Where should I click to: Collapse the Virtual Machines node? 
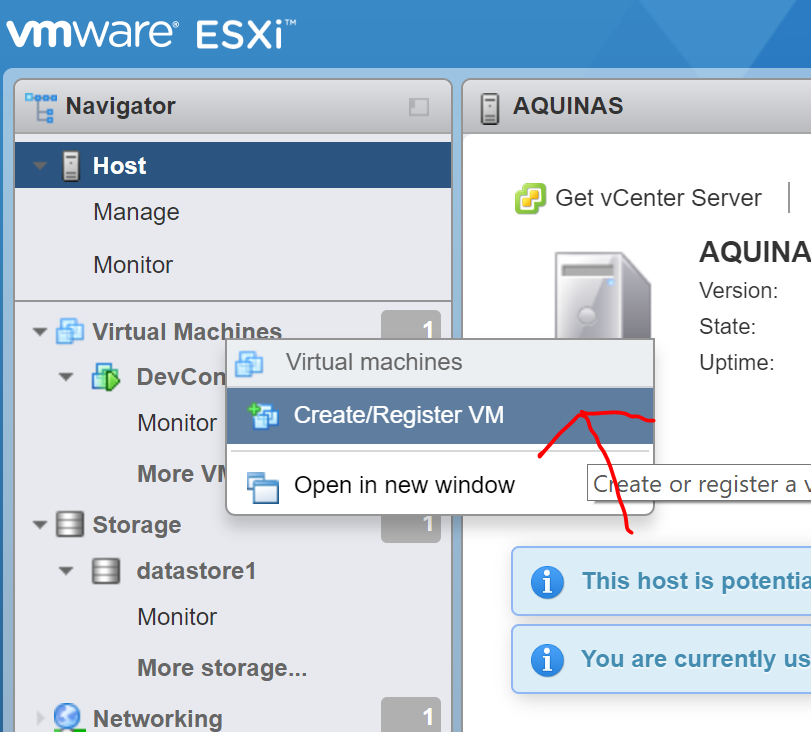40,332
